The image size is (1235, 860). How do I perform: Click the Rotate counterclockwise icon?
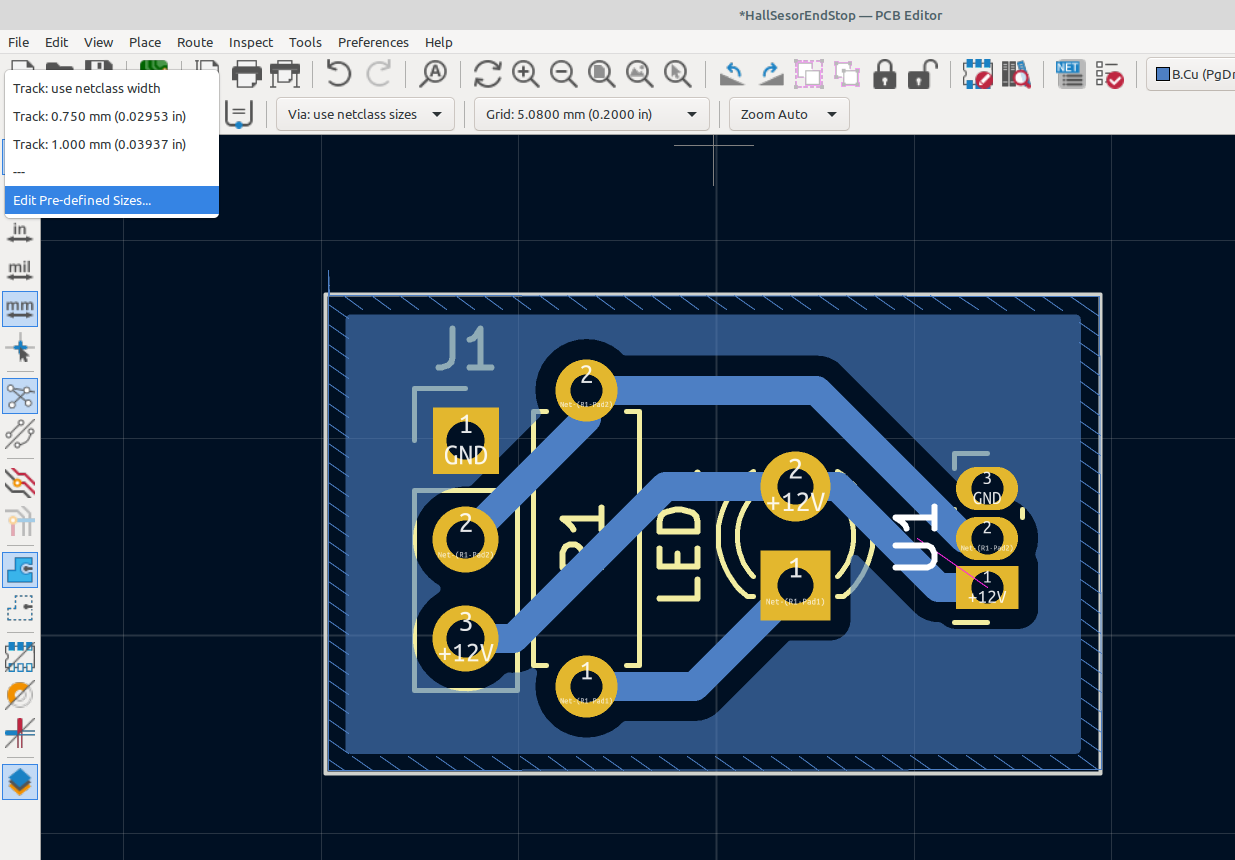click(x=733, y=74)
